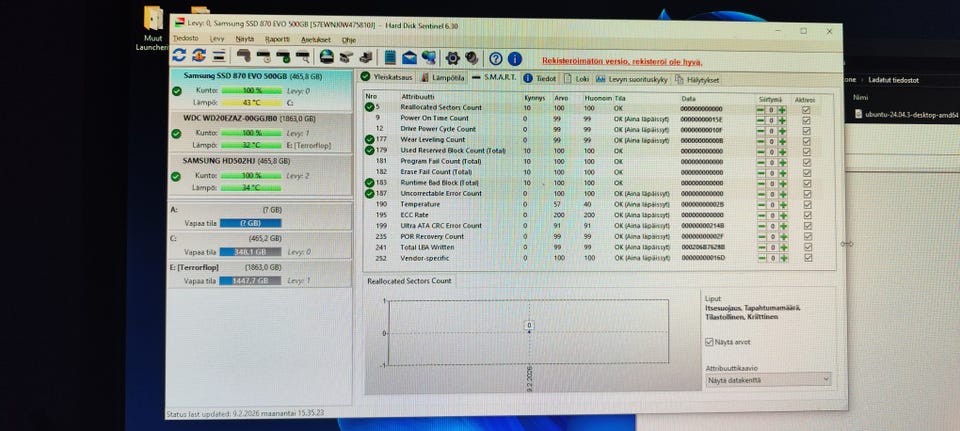Click the ubuntu-24.04.3 iso file icon in the Explorer window

tap(858, 113)
